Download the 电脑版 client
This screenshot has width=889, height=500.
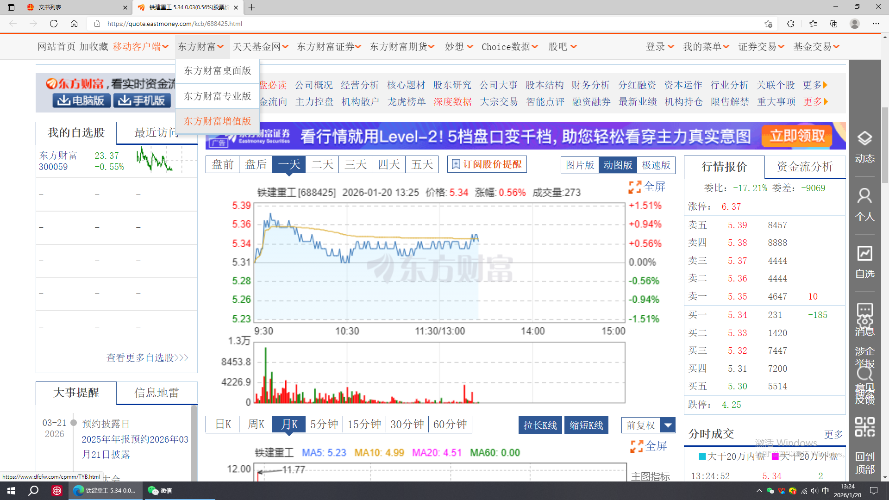[x=81, y=100]
